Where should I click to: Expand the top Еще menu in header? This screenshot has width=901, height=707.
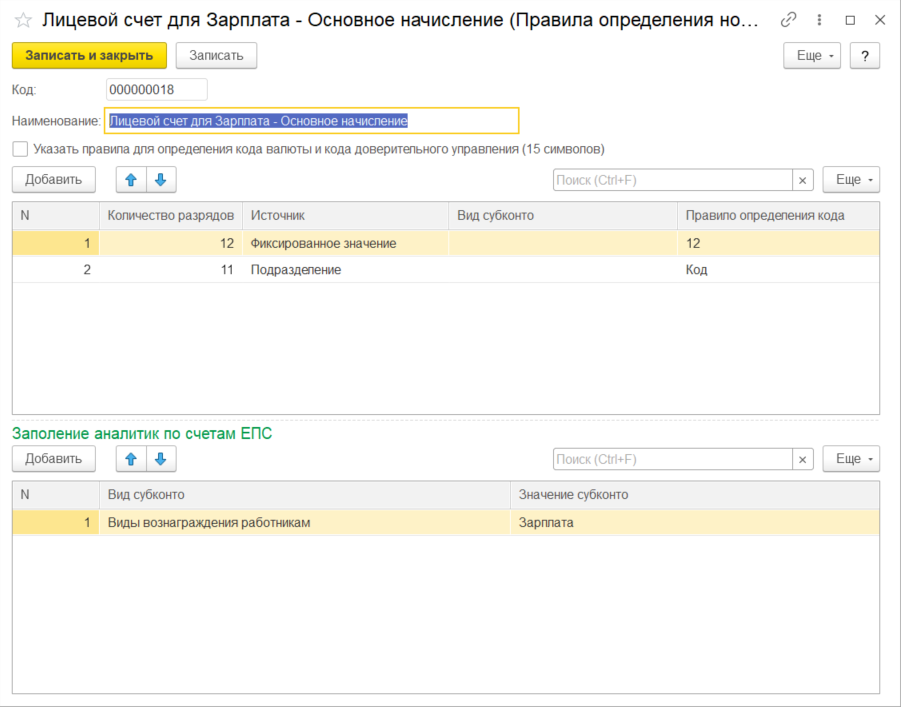[x=811, y=56]
